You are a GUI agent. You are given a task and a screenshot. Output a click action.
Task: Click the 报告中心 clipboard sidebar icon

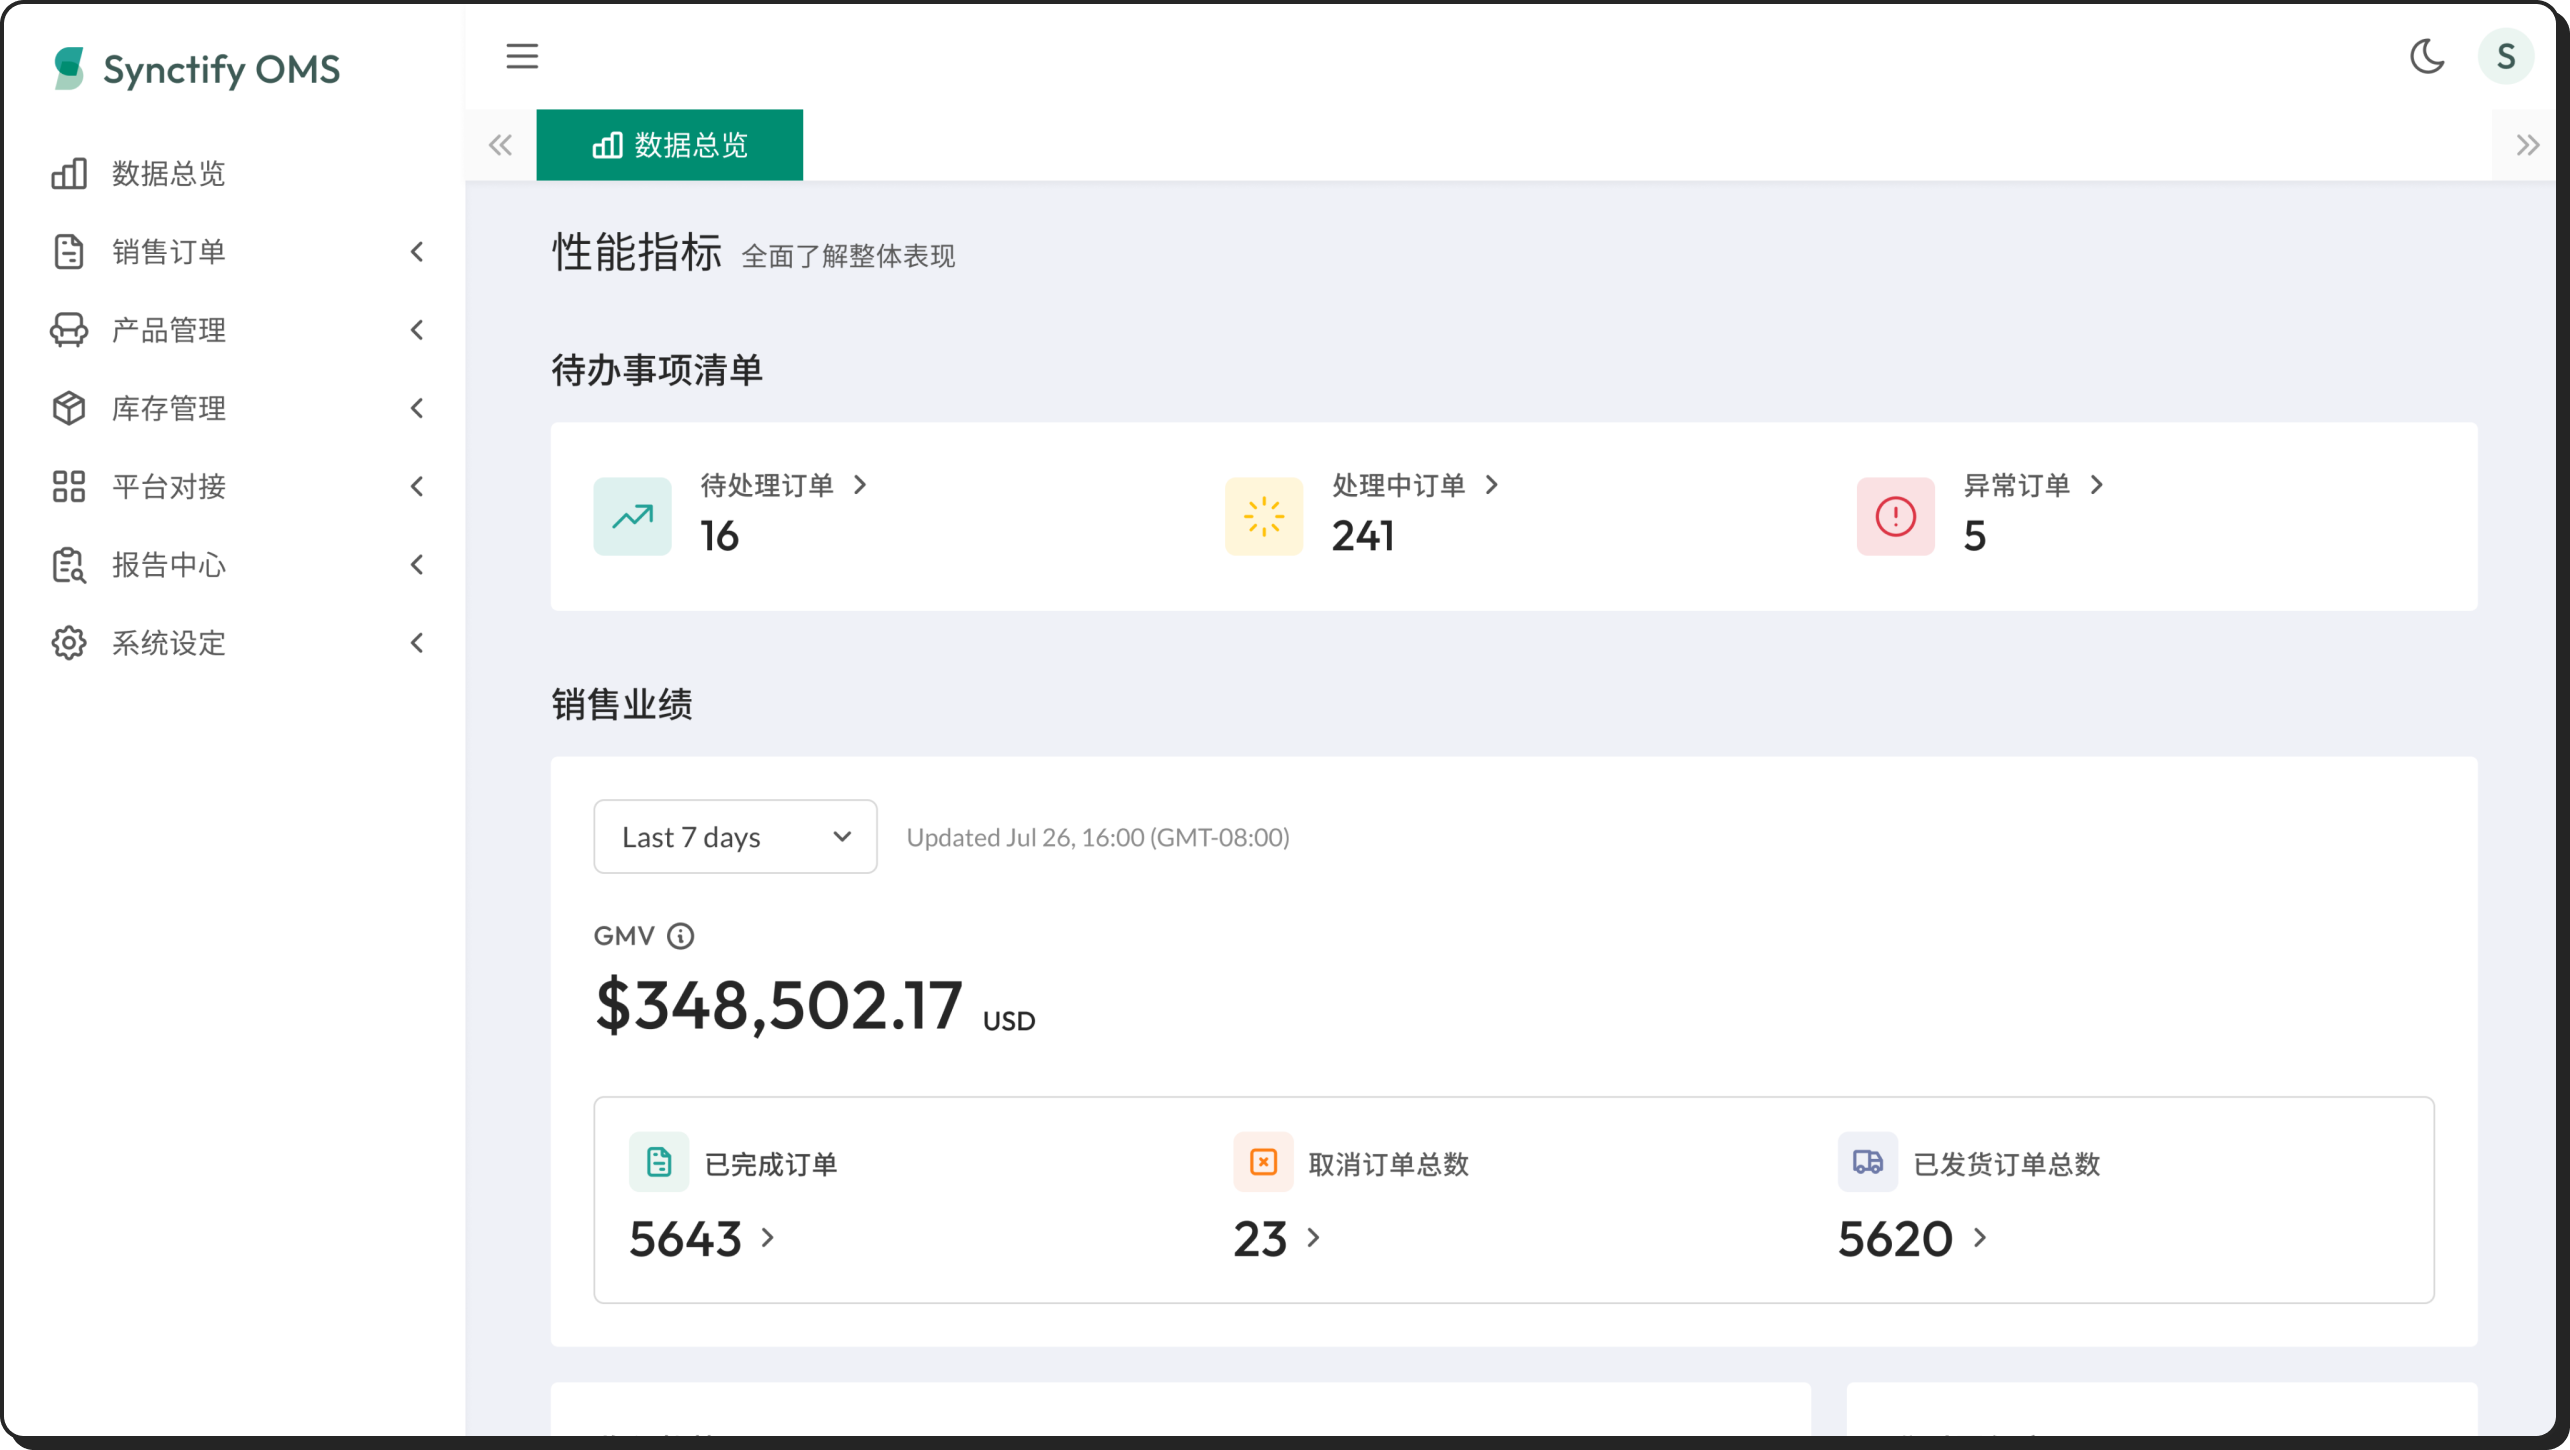pyautogui.click(x=69, y=565)
